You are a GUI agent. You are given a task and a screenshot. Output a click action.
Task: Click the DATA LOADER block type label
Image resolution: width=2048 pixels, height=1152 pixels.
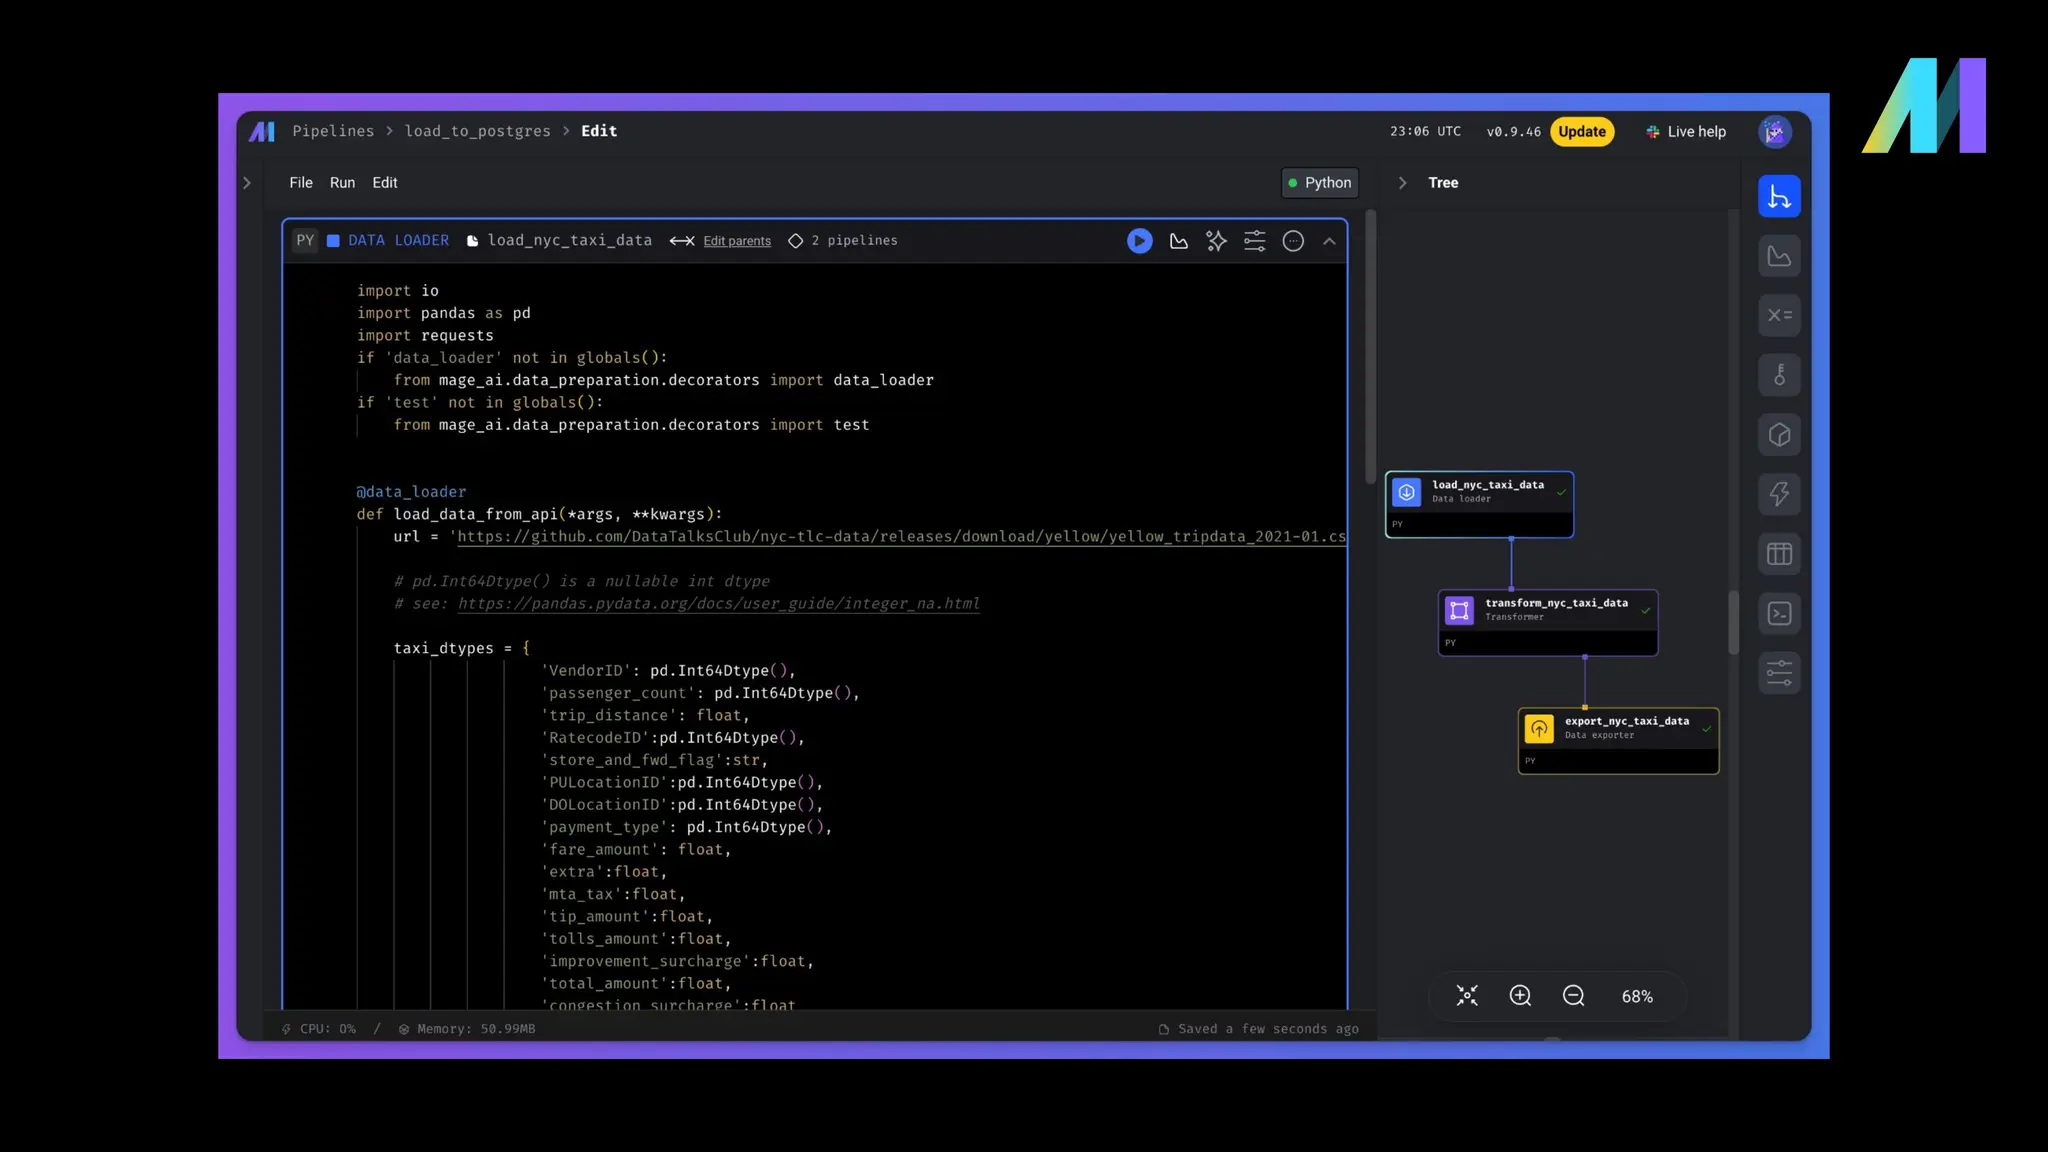(398, 241)
